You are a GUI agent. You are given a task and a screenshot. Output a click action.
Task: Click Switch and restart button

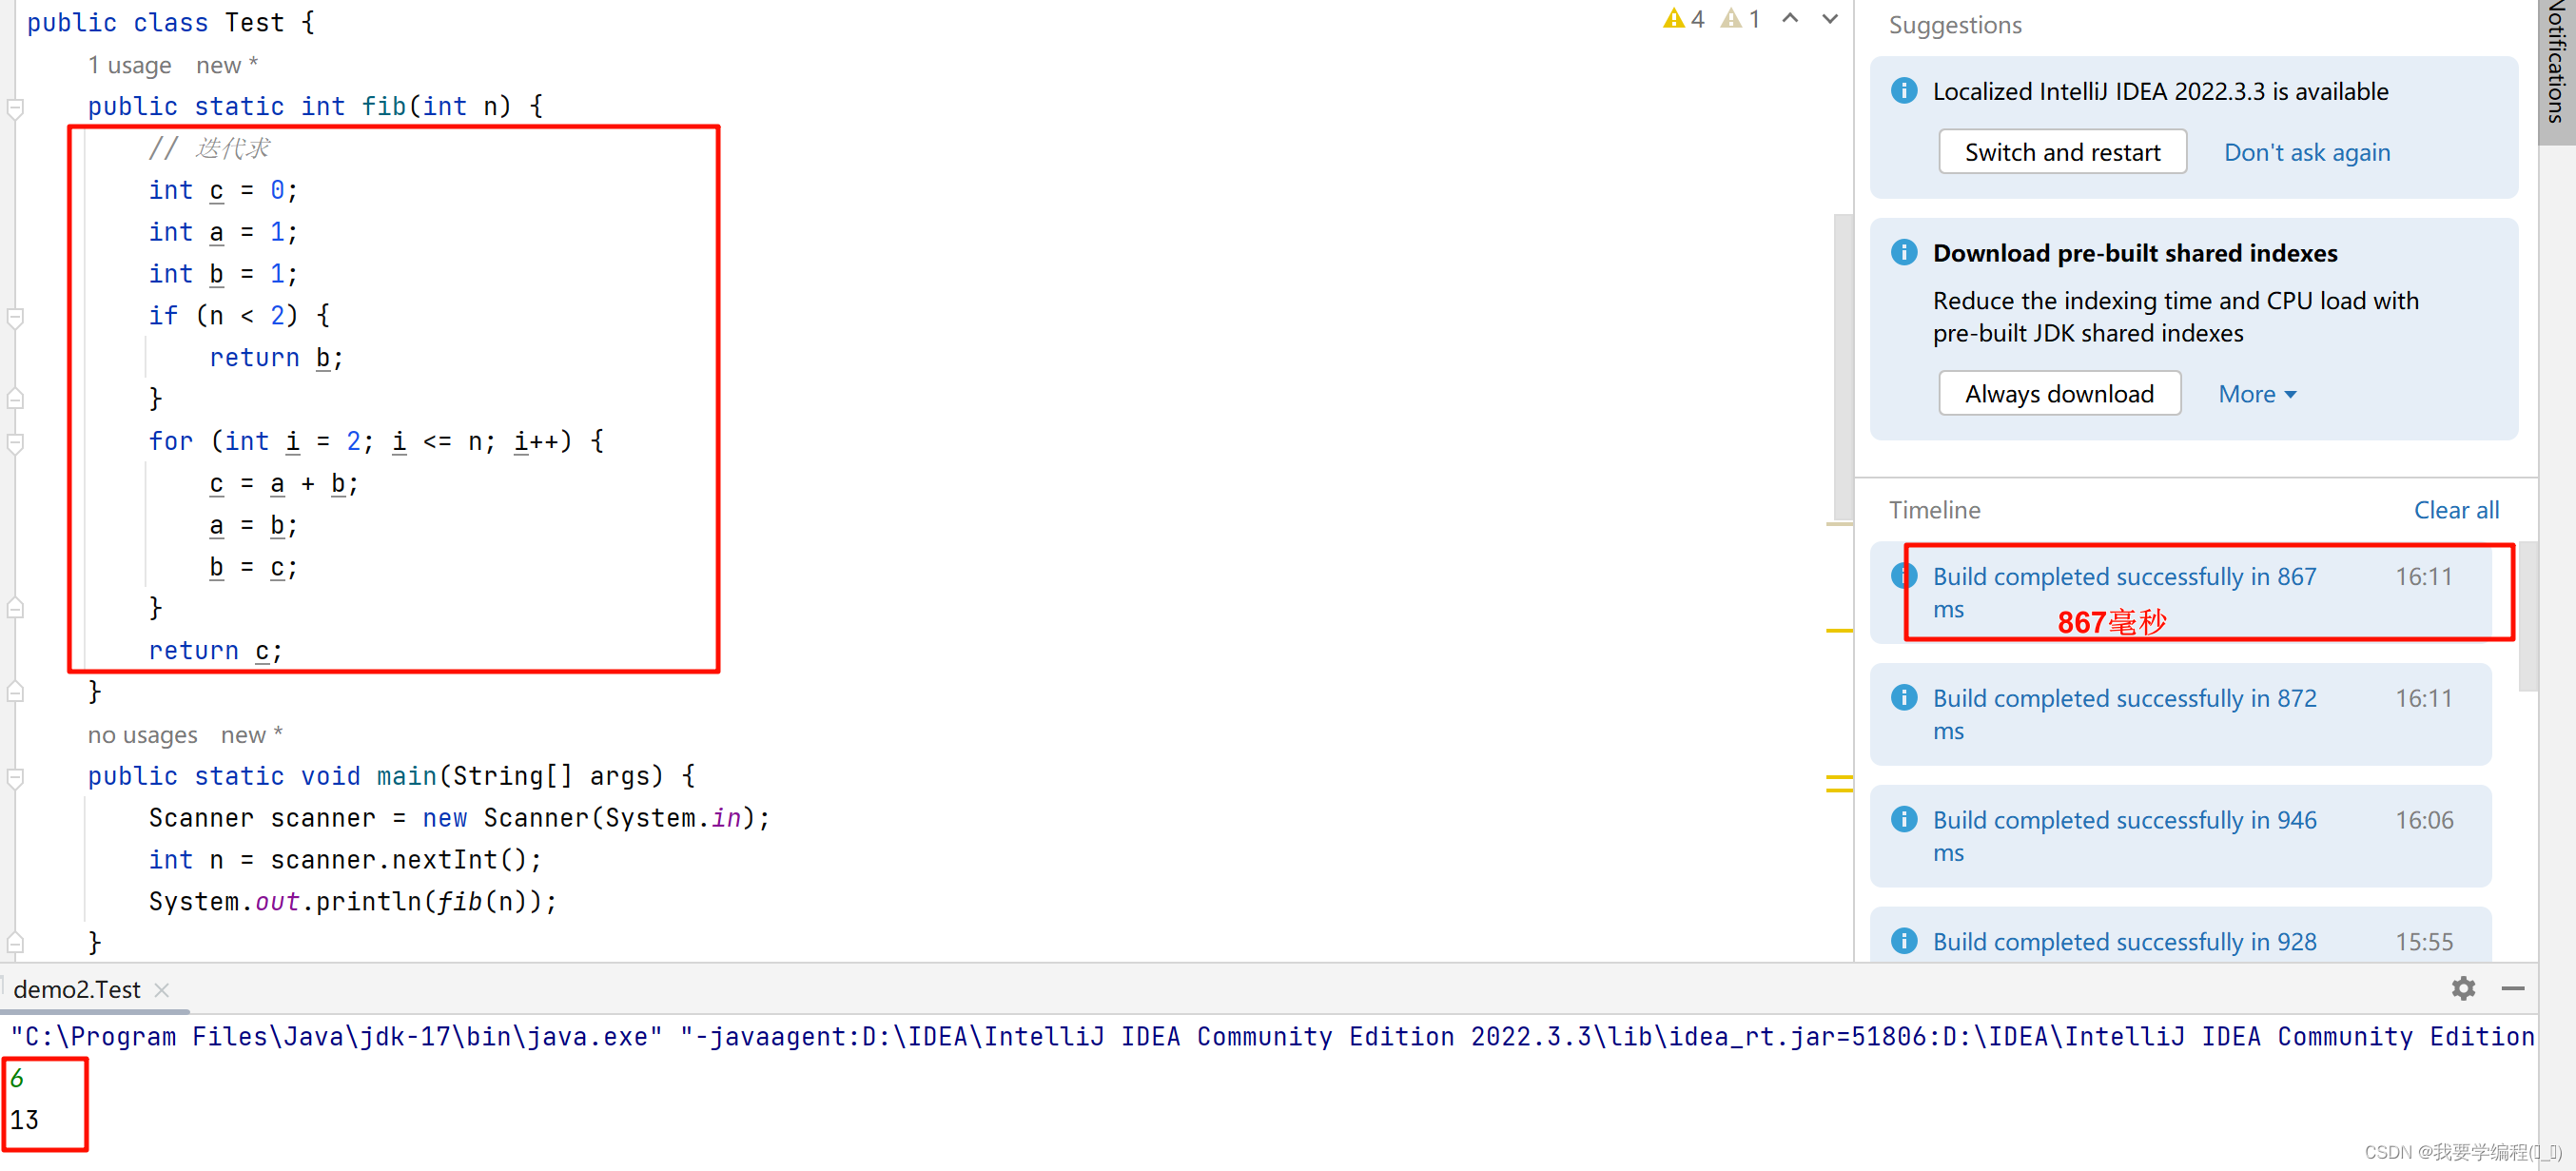2062,152
